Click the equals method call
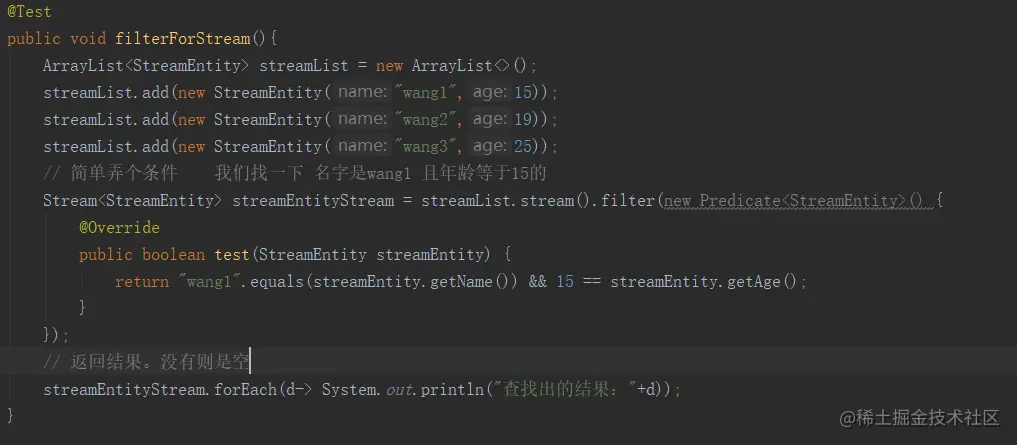1017x445 pixels. click(277, 282)
